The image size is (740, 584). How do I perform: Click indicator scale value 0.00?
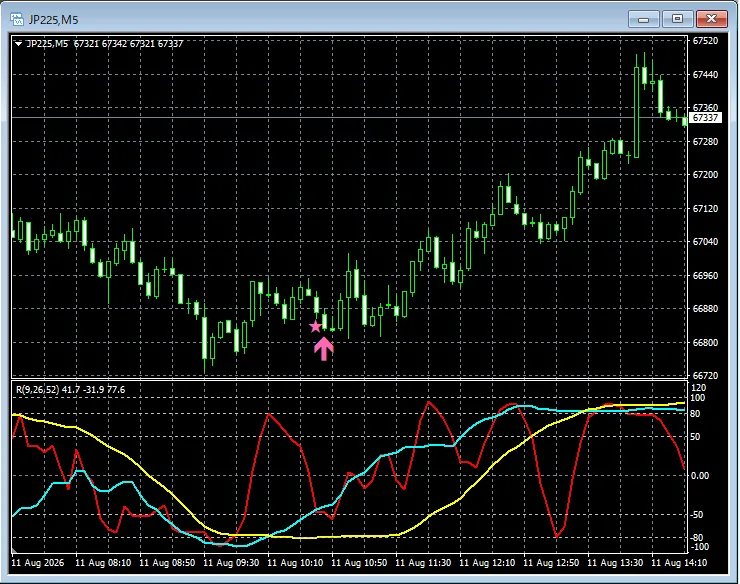(700, 476)
